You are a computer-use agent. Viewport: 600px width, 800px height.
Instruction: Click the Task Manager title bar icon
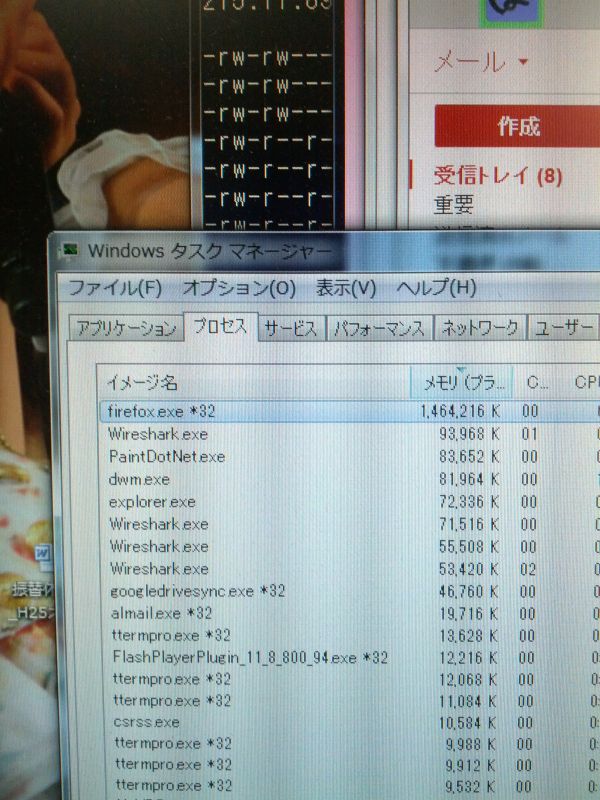click(x=69, y=251)
